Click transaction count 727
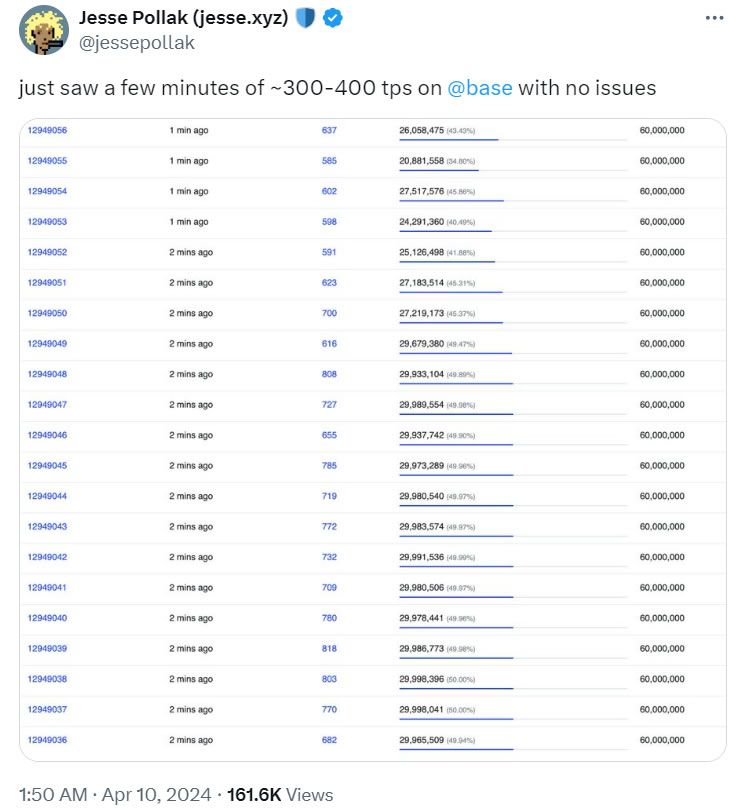This screenshot has width=744, height=810. click(329, 404)
